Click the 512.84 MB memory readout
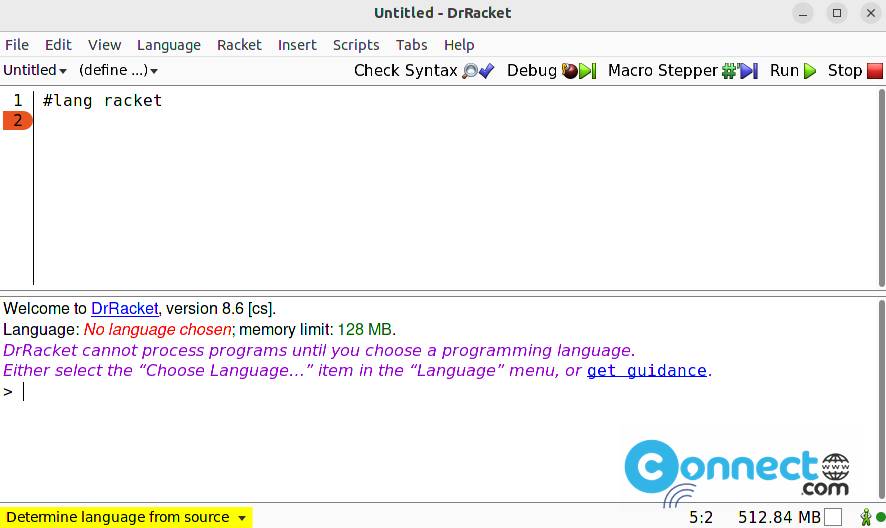The width and height of the screenshot is (886, 528). [x=779, y=517]
